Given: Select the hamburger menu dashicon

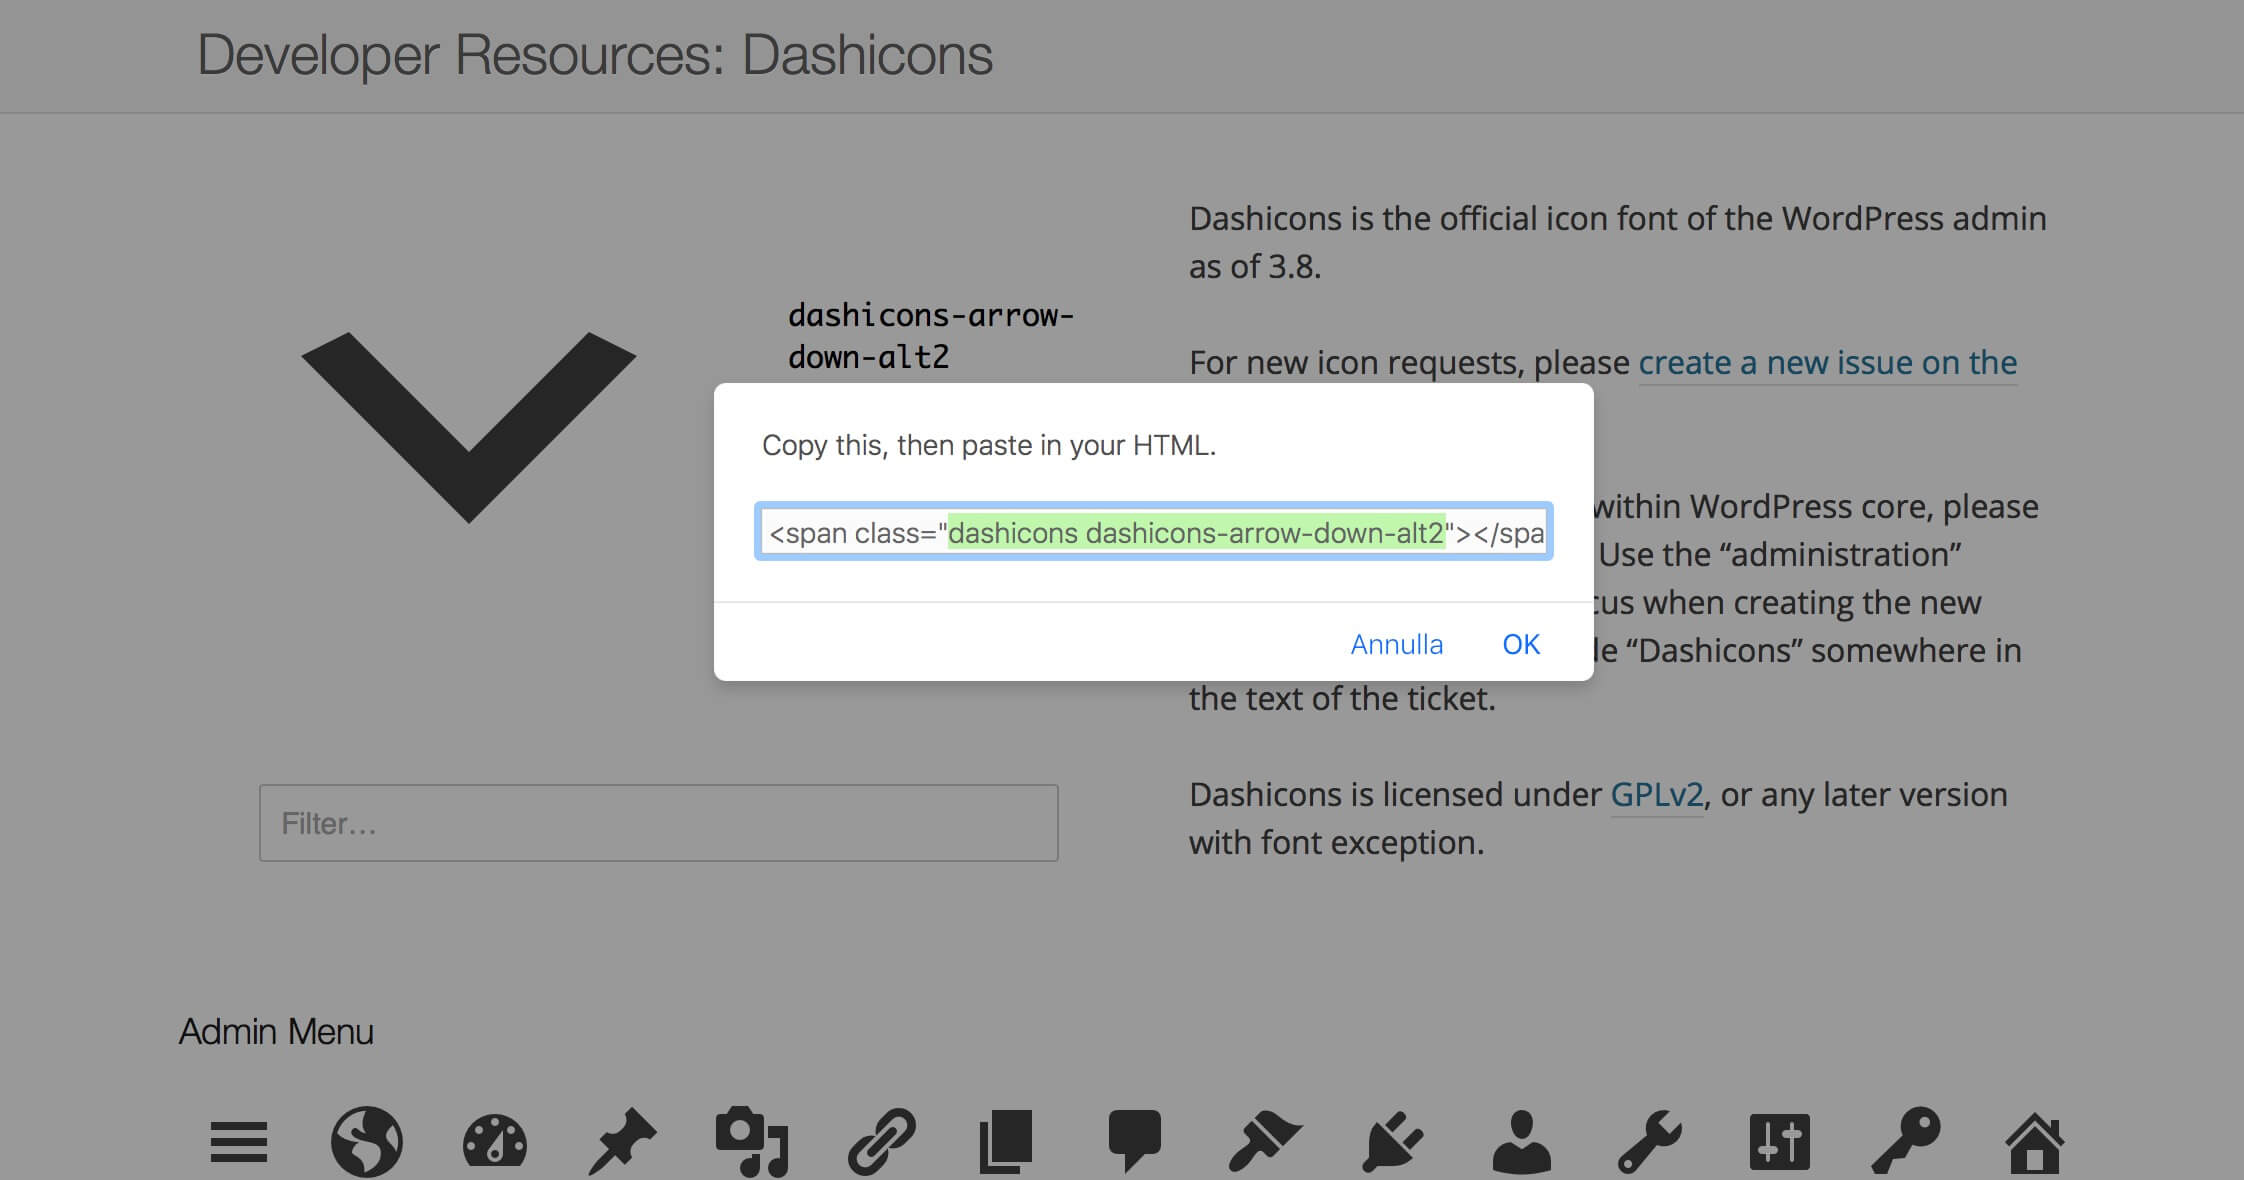Looking at the screenshot, I should (239, 1142).
